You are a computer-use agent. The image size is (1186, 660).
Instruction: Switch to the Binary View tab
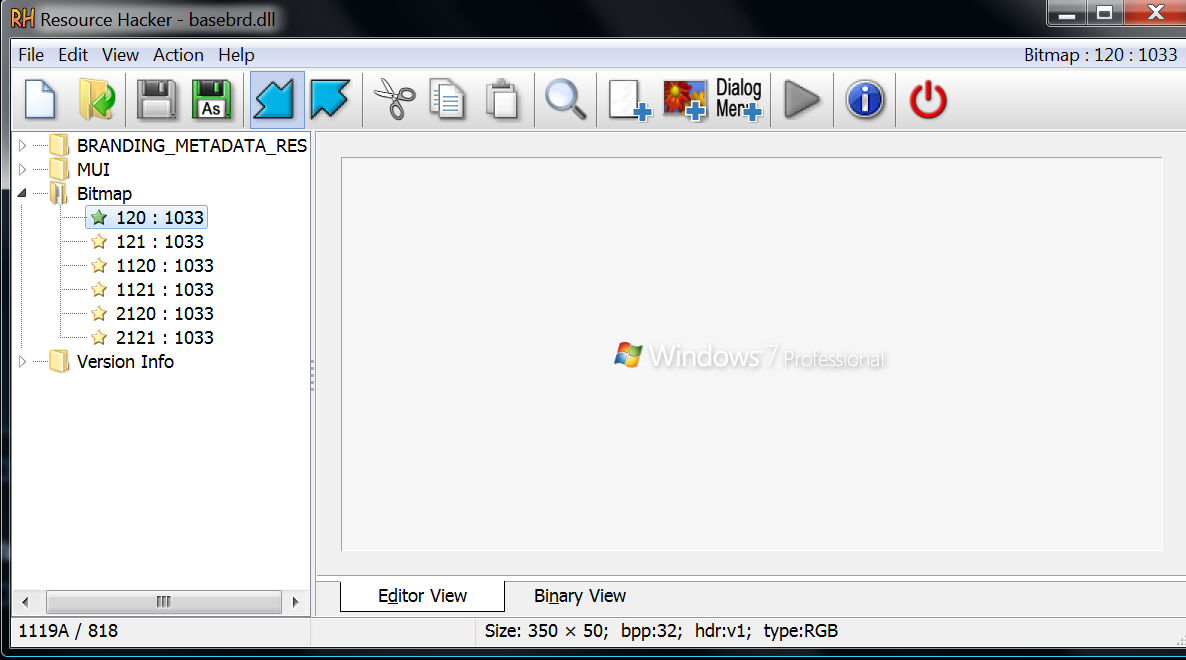pyautogui.click(x=580, y=596)
